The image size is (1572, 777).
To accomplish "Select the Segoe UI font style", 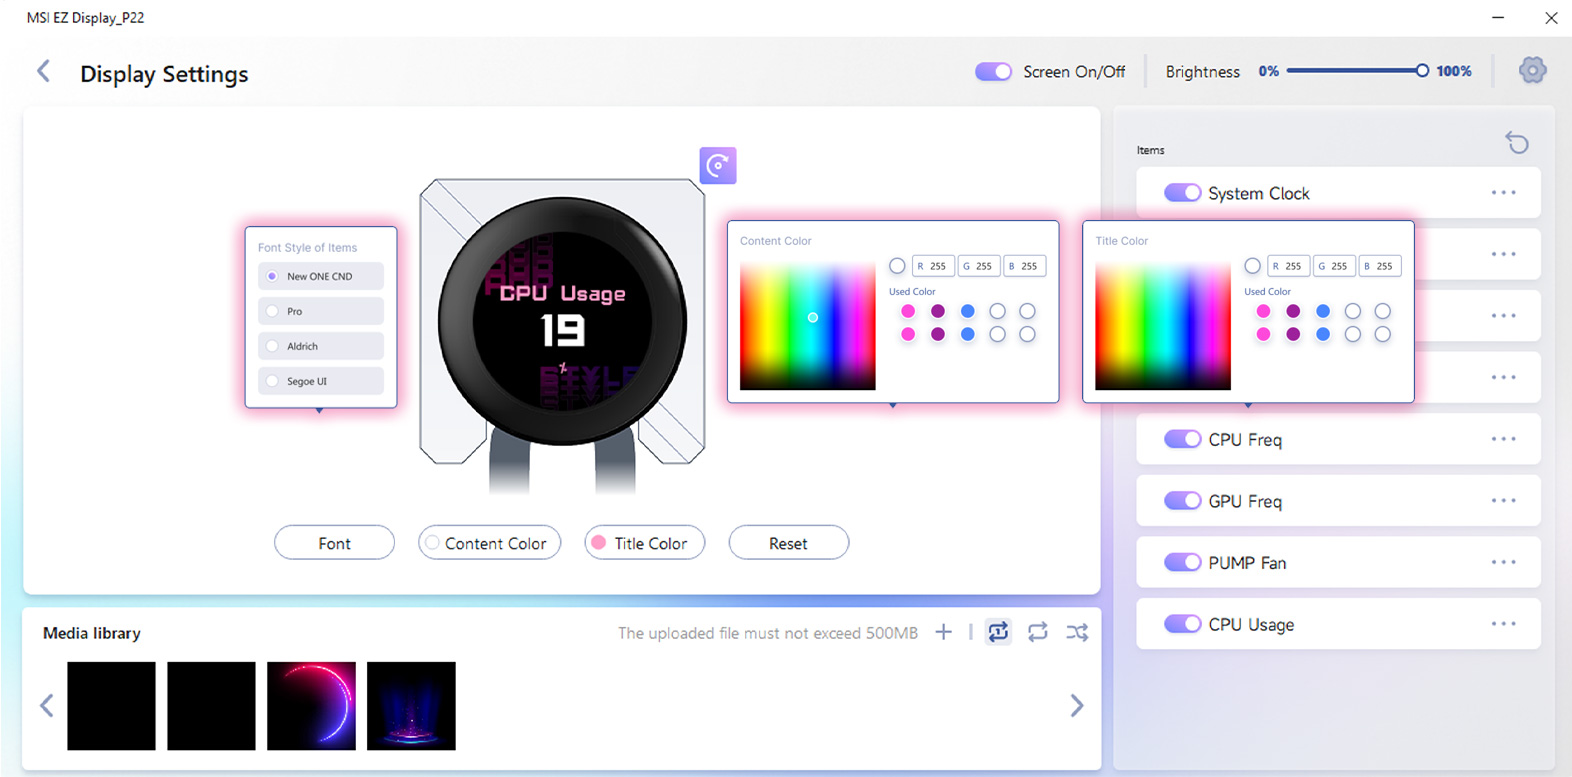I will [321, 381].
